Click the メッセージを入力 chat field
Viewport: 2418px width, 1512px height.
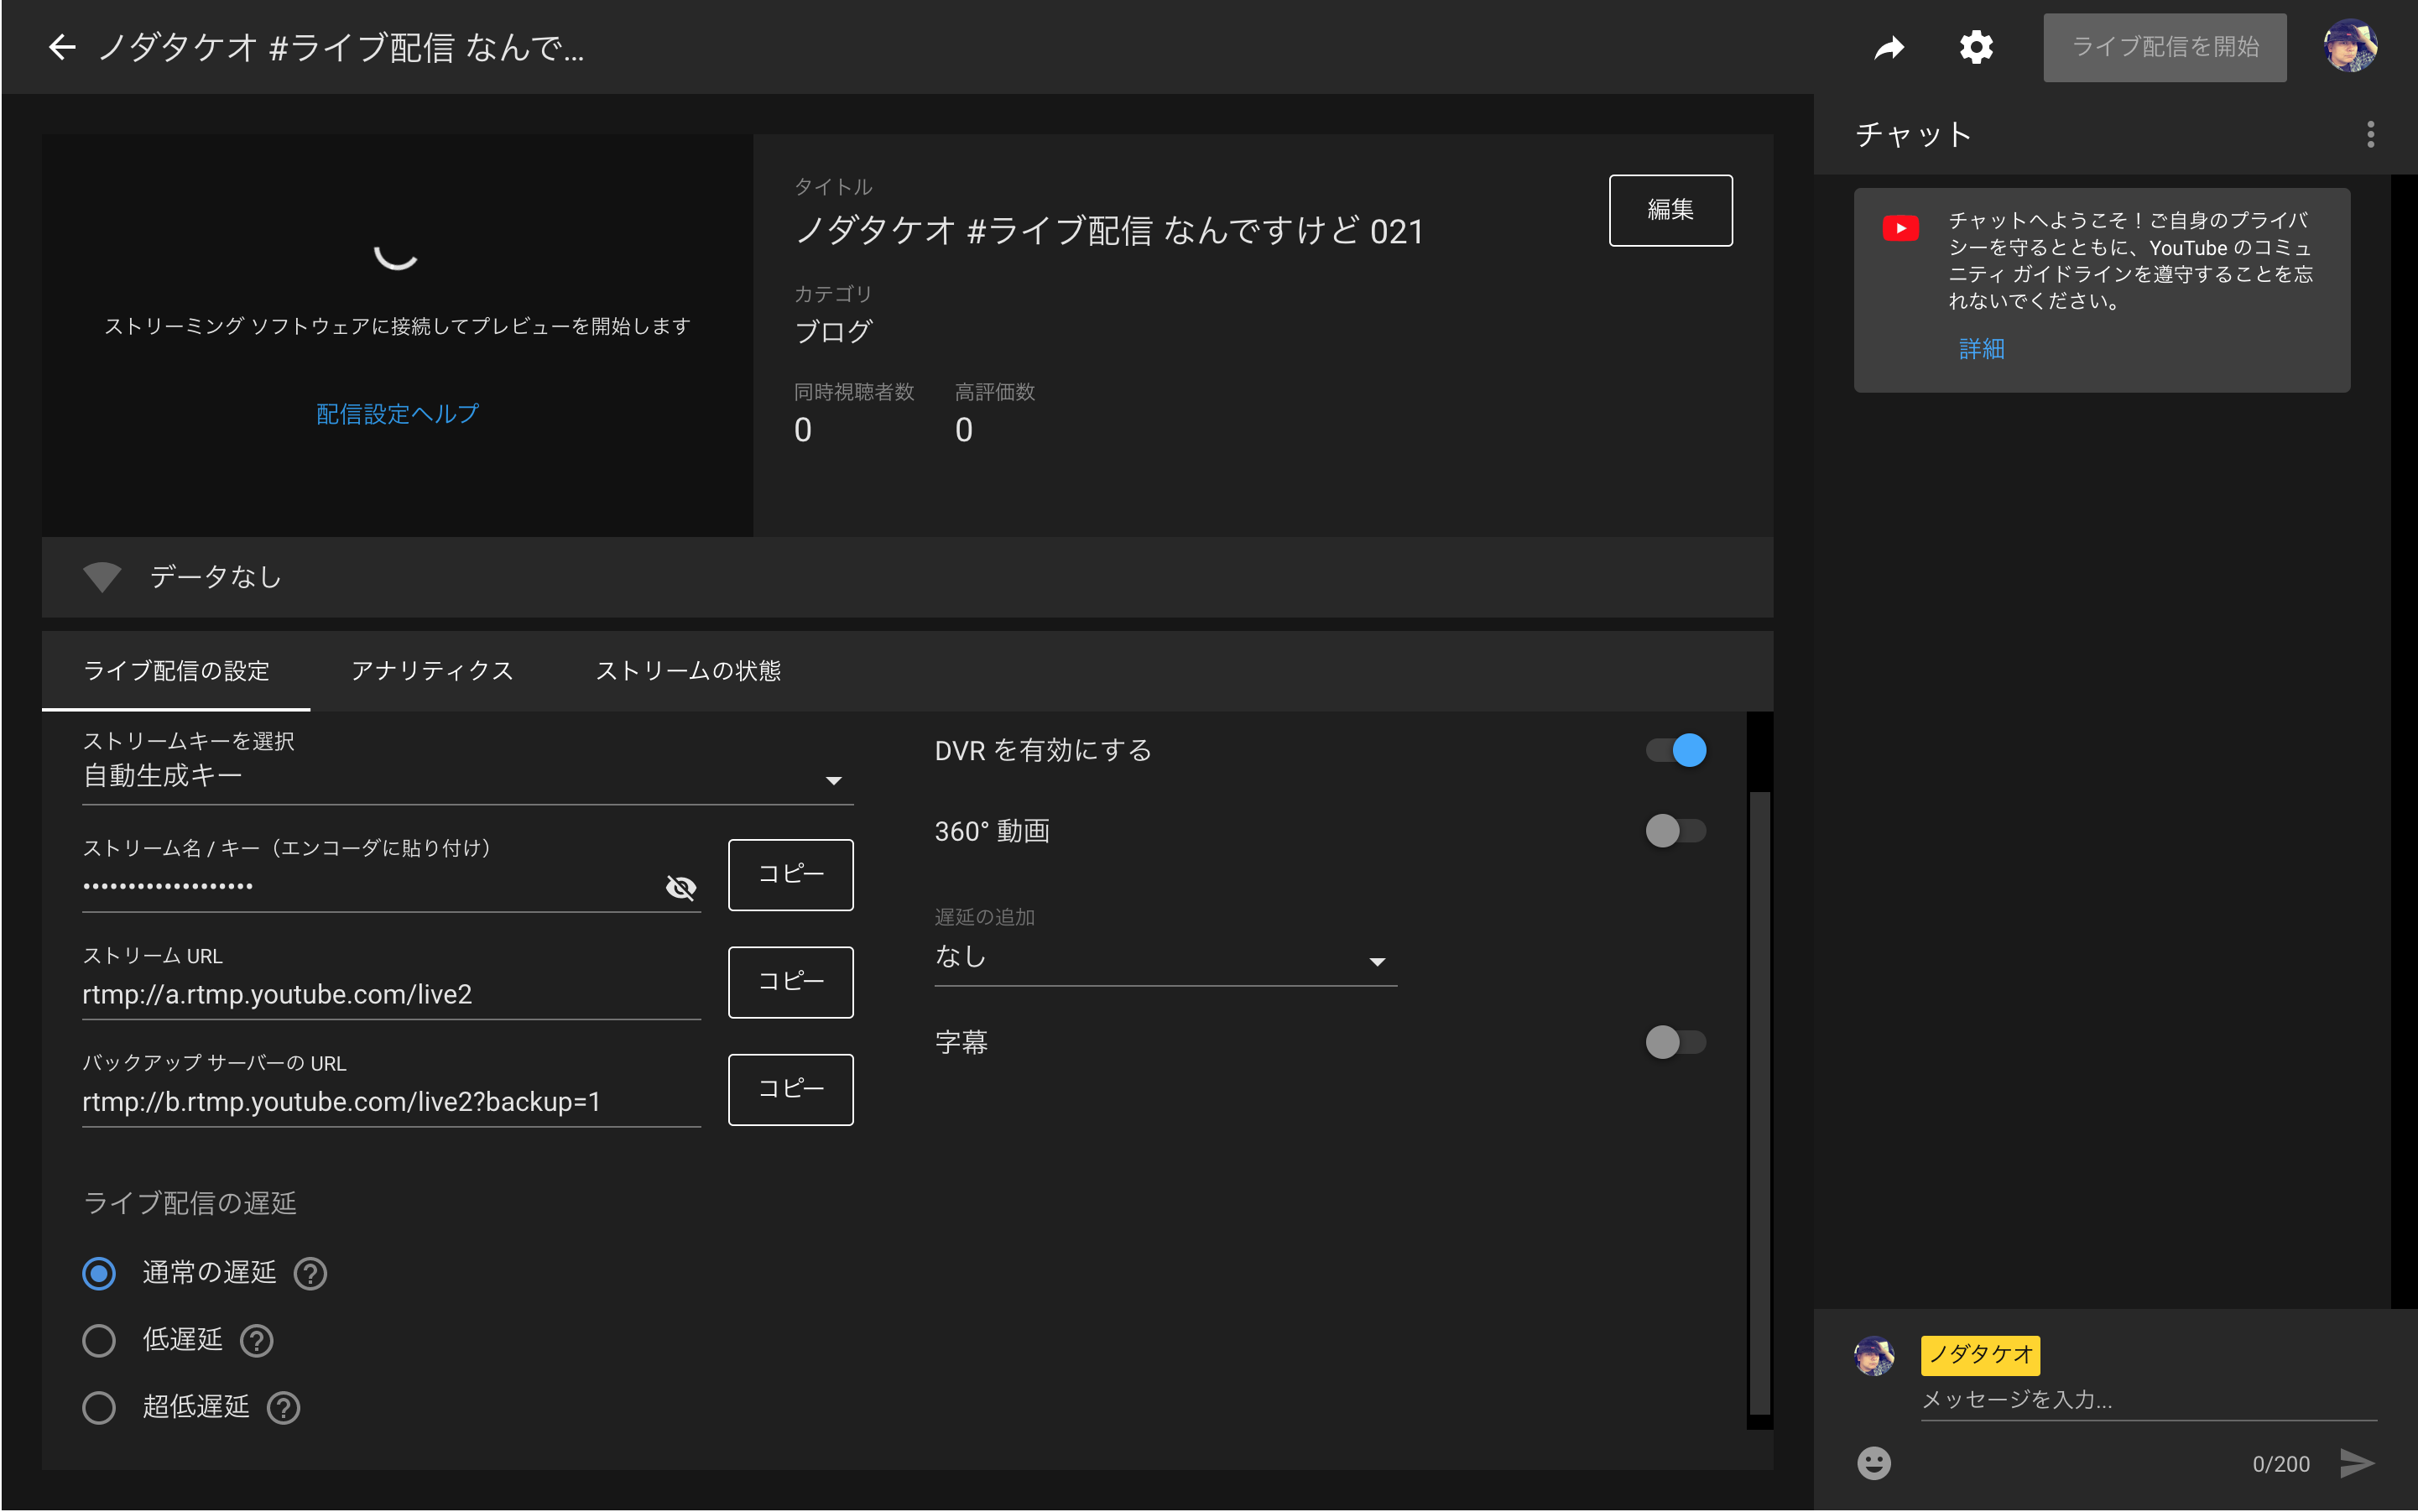[x=2148, y=1400]
